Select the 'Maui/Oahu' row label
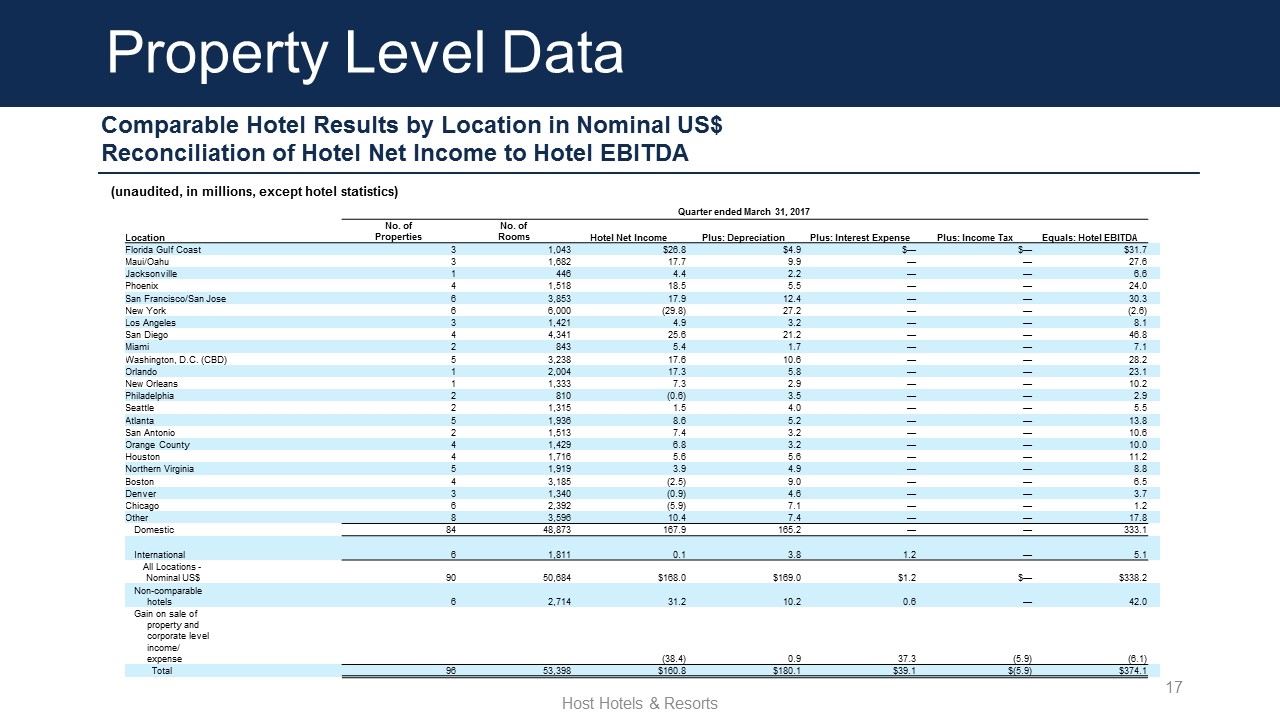The height and width of the screenshot is (720, 1280). [x=148, y=262]
